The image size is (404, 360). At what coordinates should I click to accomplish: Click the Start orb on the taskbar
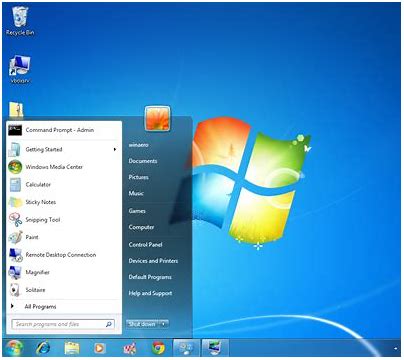click(14, 348)
